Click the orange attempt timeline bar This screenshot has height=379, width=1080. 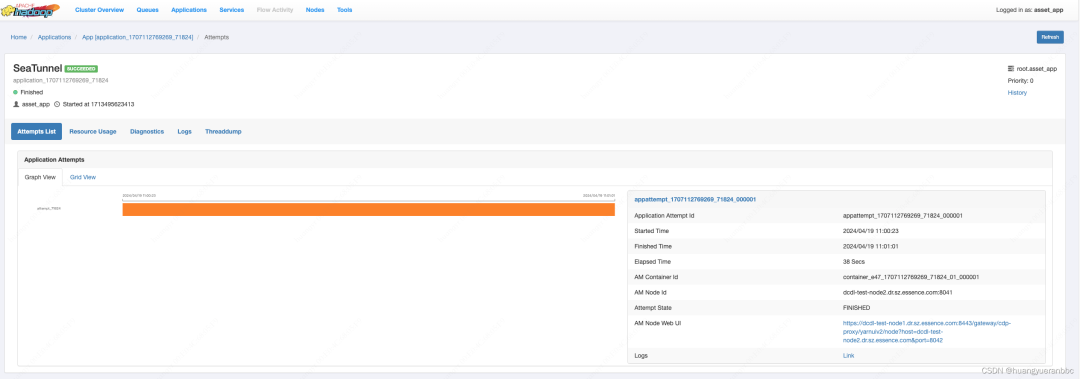point(368,209)
